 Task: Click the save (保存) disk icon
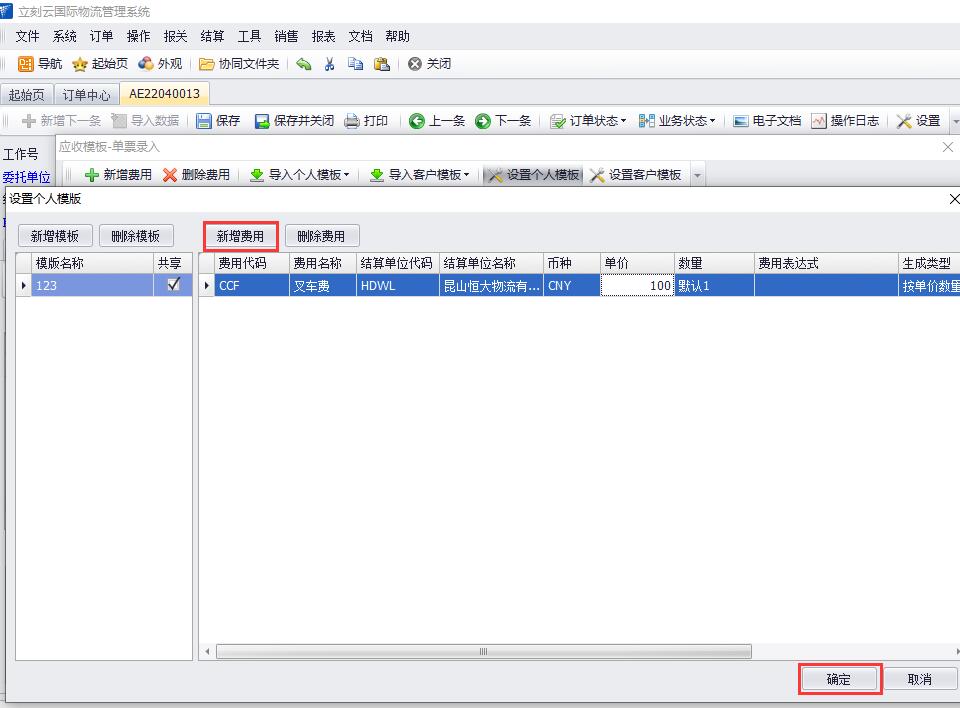coord(204,121)
